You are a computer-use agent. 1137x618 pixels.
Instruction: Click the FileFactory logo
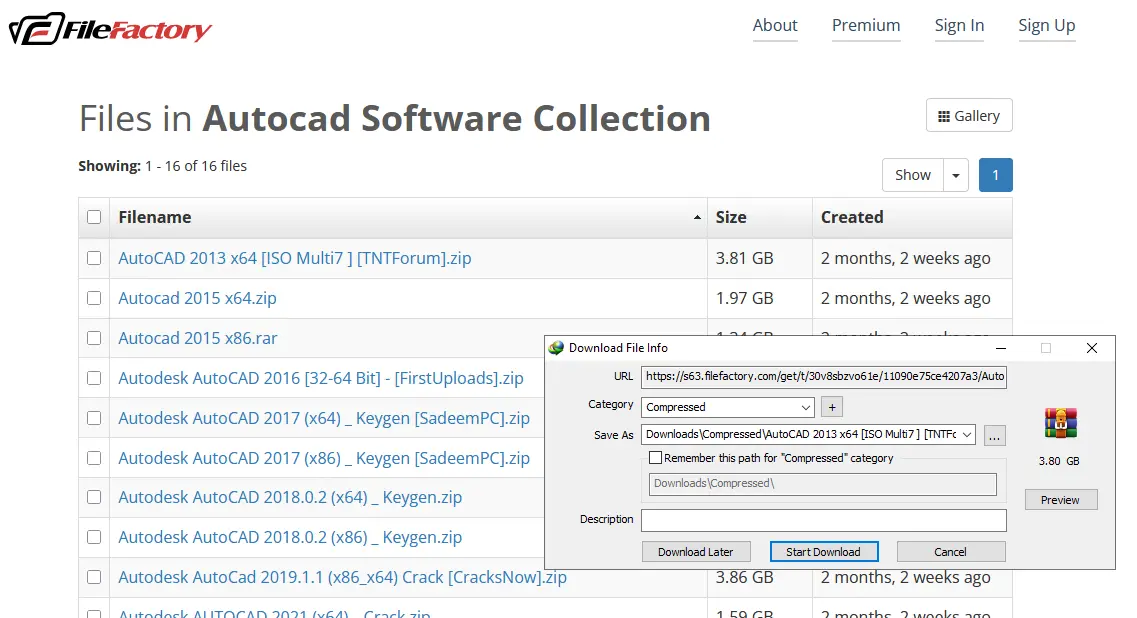110,29
